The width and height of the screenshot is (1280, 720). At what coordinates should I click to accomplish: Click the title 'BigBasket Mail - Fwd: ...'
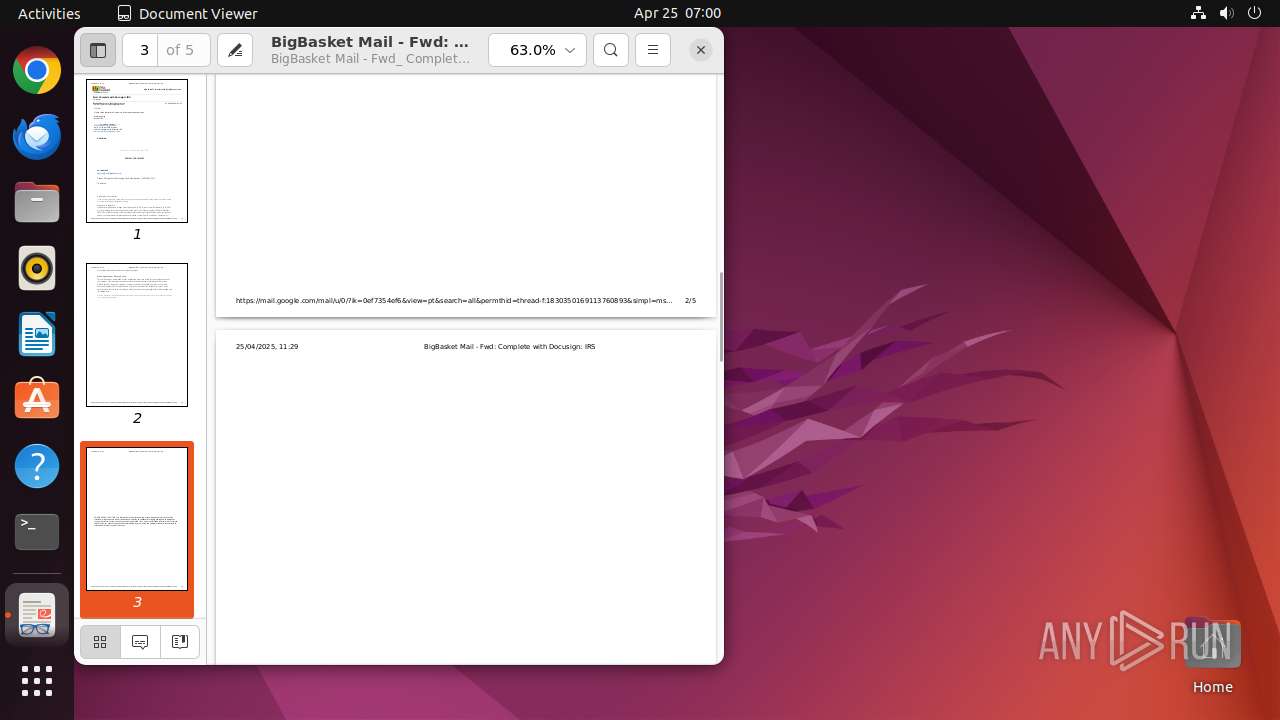point(370,42)
